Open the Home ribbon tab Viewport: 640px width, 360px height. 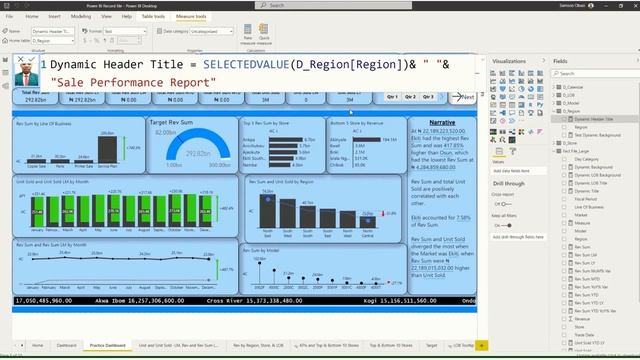pyautogui.click(x=32, y=16)
